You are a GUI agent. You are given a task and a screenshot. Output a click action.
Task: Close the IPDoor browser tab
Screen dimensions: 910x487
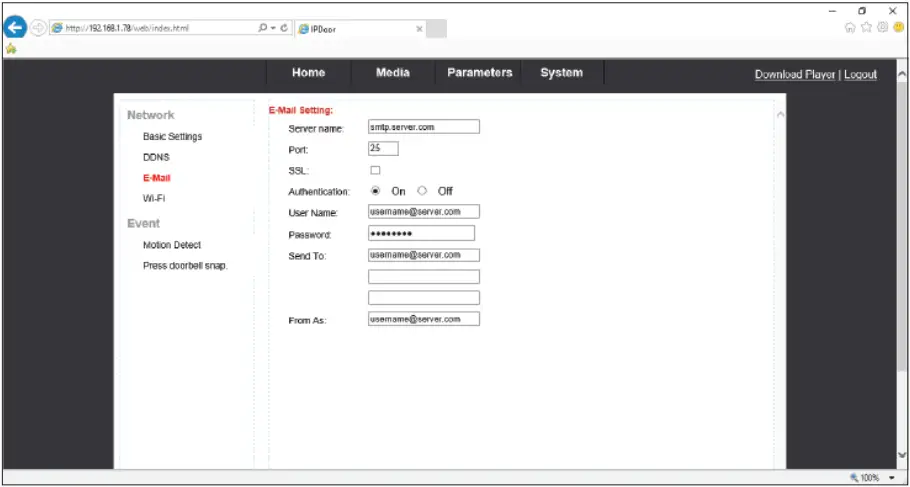(x=419, y=29)
